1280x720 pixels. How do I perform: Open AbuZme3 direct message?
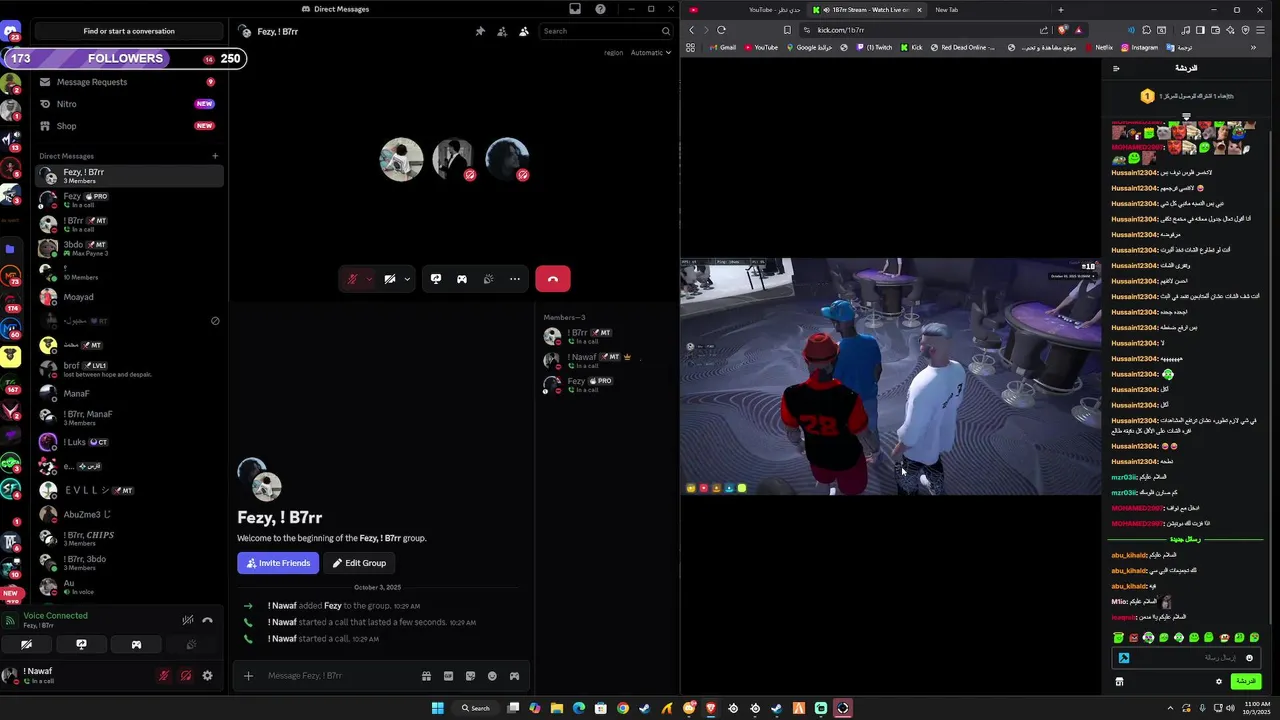point(128,514)
